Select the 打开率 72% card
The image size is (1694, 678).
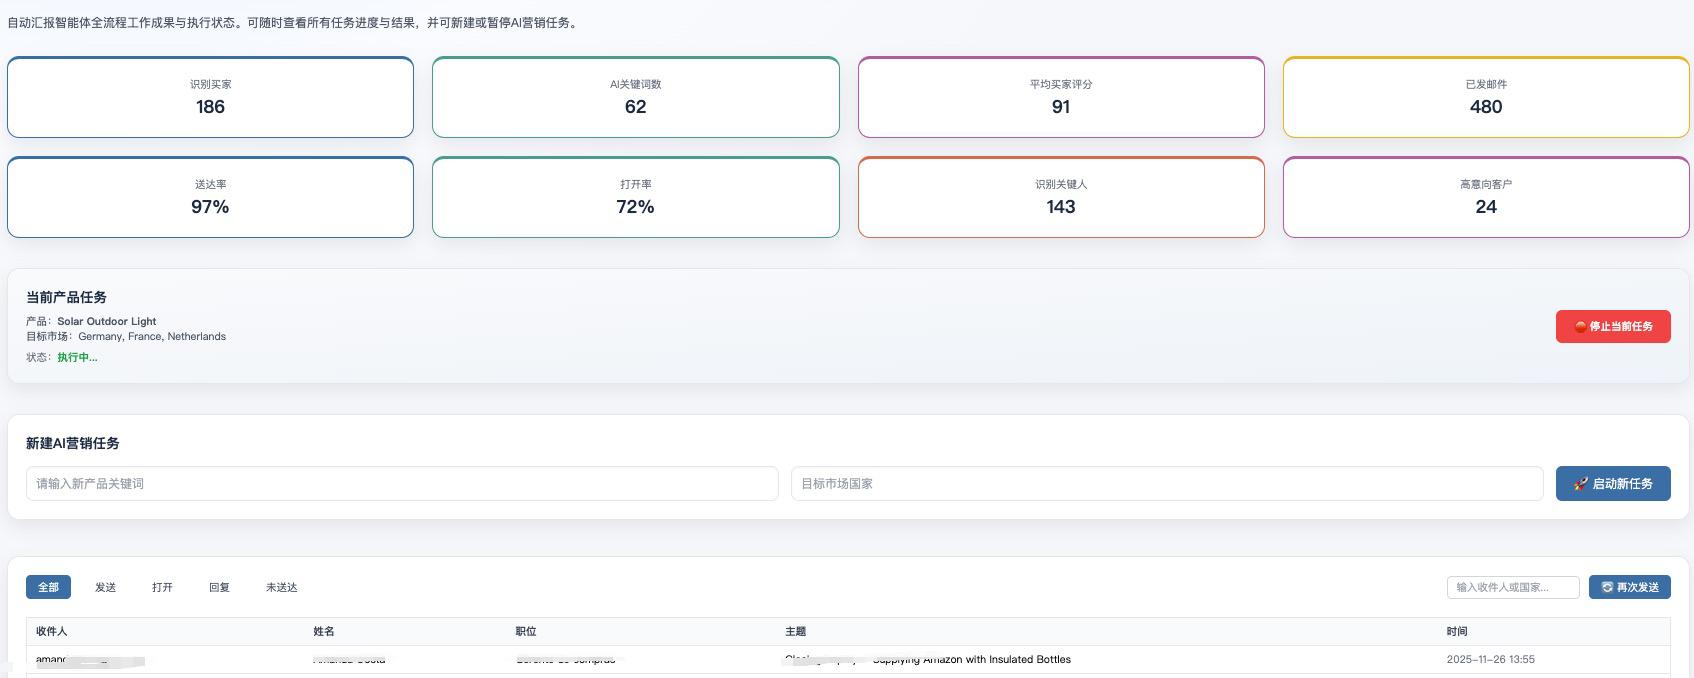point(635,197)
